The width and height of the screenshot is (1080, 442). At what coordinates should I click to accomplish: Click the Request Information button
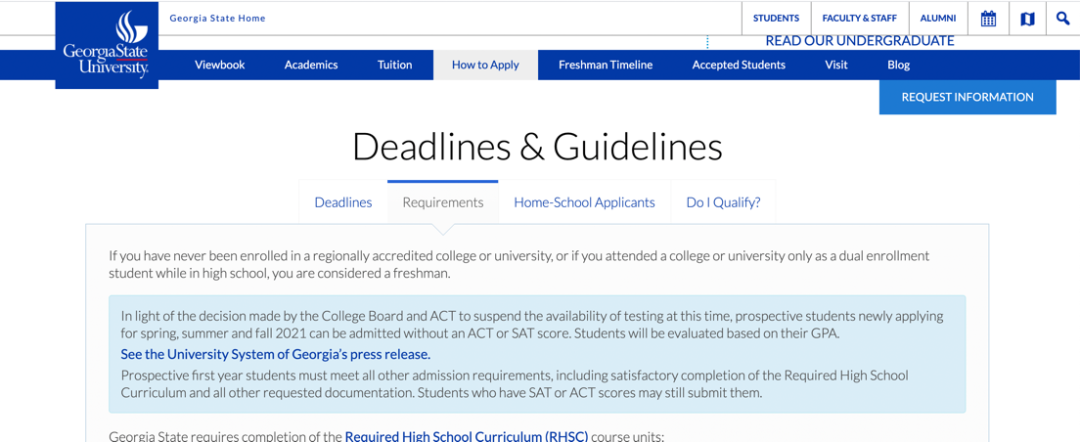967,97
